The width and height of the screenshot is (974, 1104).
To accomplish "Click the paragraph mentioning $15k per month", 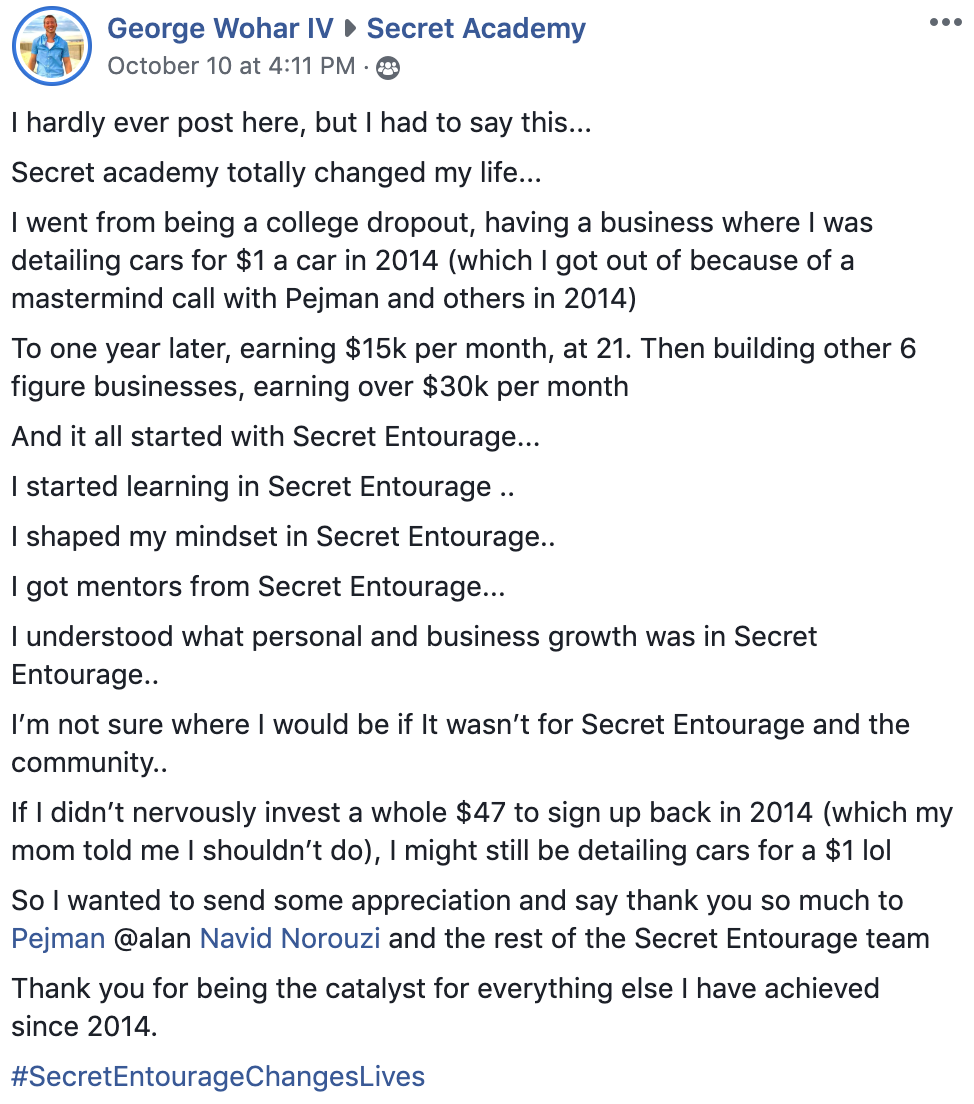I will (x=463, y=368).
